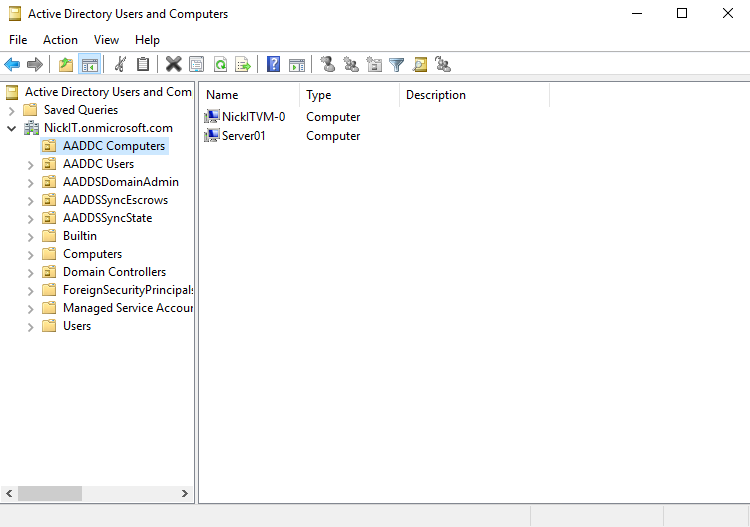750x527 pixels.
Task: Click the Cut scissors icon
Action: (x=120, y=64)
